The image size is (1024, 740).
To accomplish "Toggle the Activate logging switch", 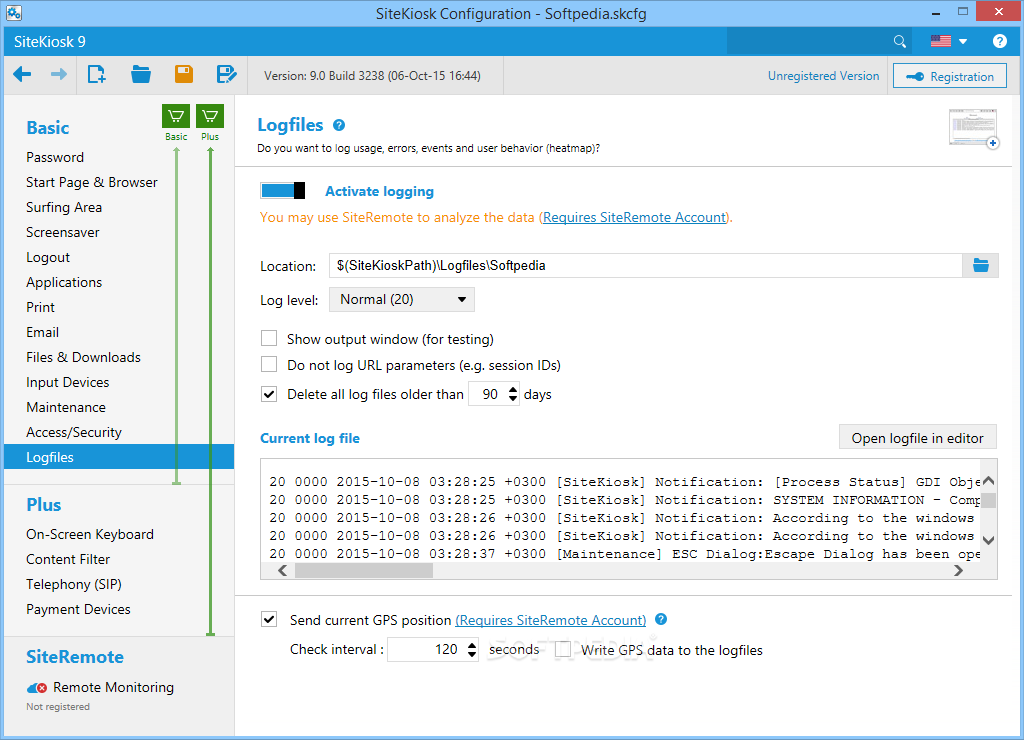I will [x=282, y=191].
